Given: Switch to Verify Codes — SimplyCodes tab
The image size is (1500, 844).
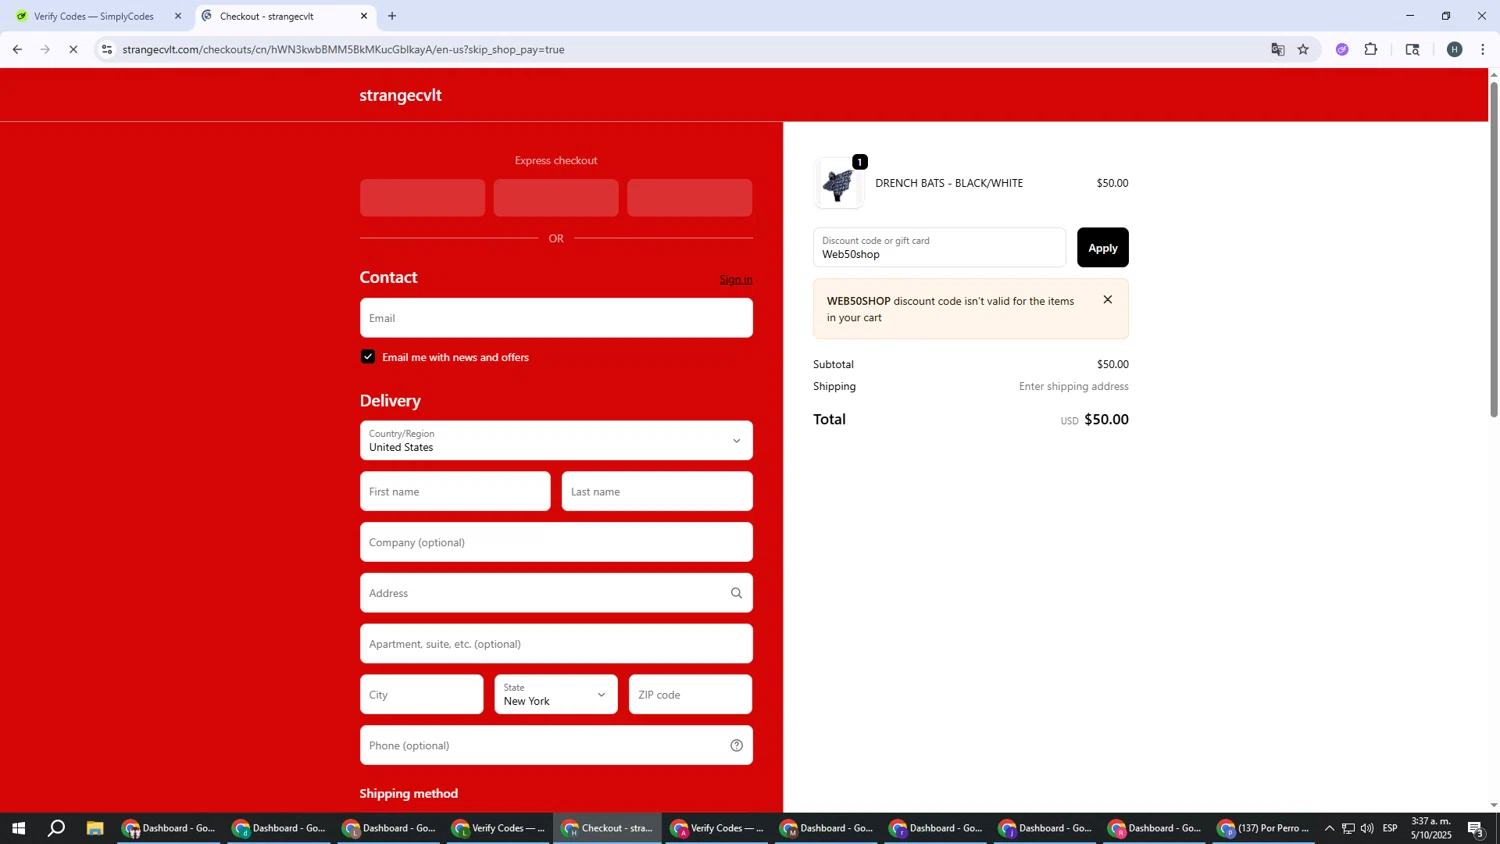Looking at the screenshot, I should click(x=94, y=16).
